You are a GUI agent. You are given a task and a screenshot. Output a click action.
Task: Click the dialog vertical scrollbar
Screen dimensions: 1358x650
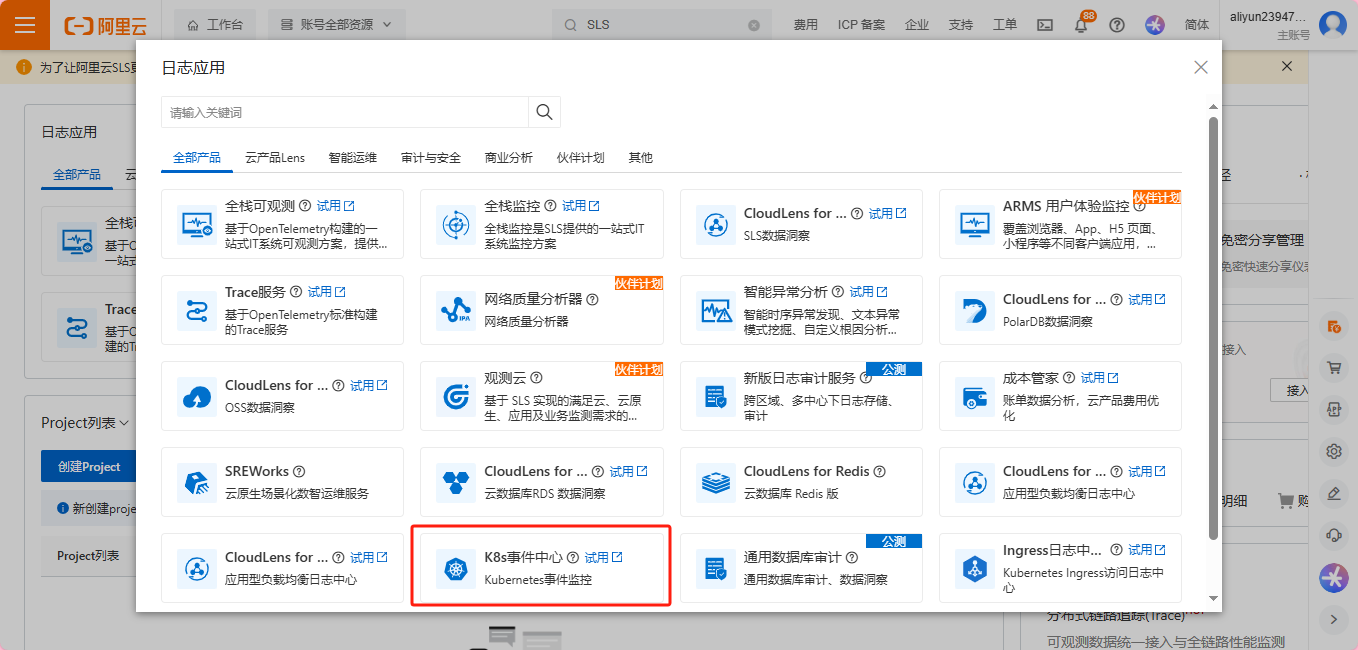coord(1214,327)
